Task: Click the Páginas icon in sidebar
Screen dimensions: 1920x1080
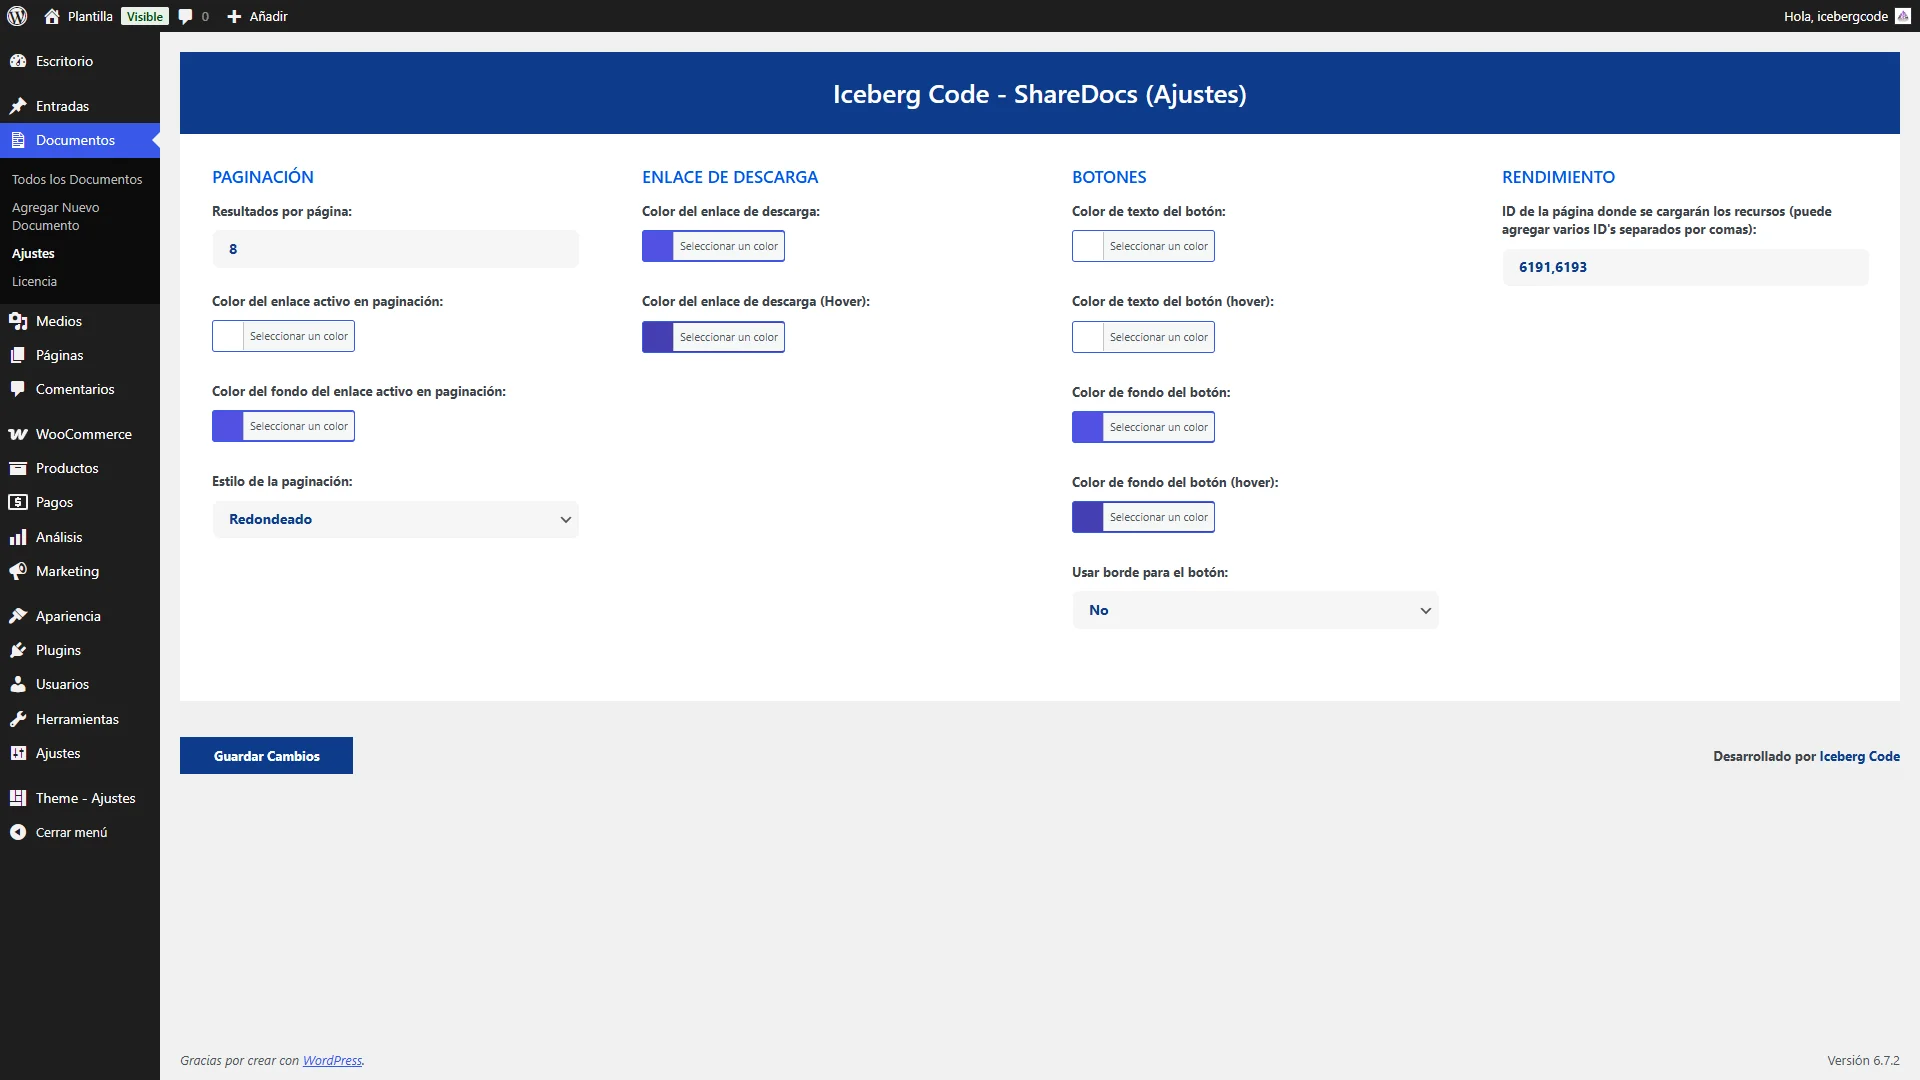Action: click(18, 355)
